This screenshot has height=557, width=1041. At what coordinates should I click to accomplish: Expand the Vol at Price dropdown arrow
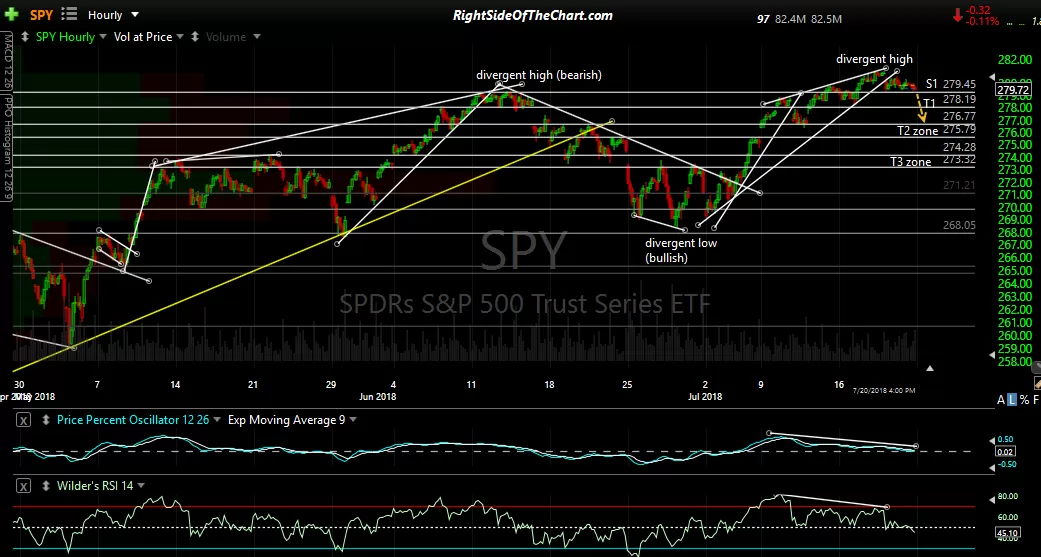181,37
